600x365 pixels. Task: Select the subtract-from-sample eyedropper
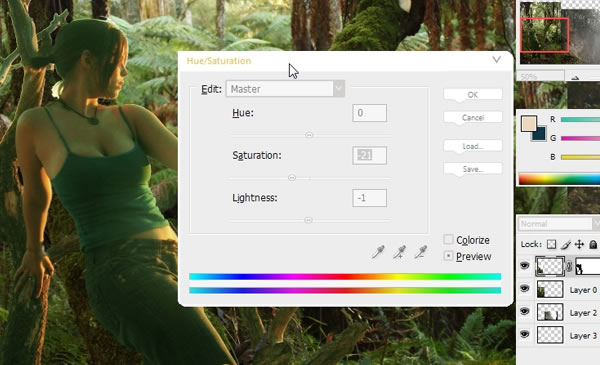421,252
